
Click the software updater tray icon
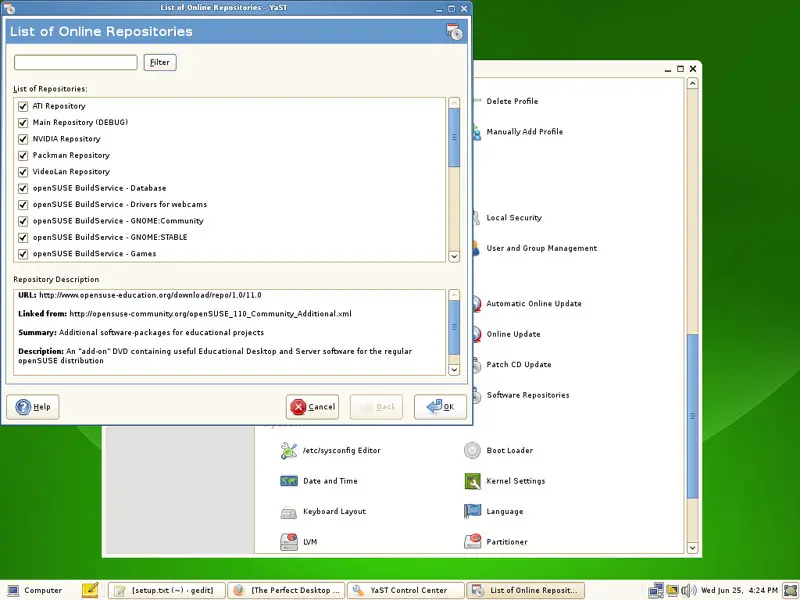[672, 590]
